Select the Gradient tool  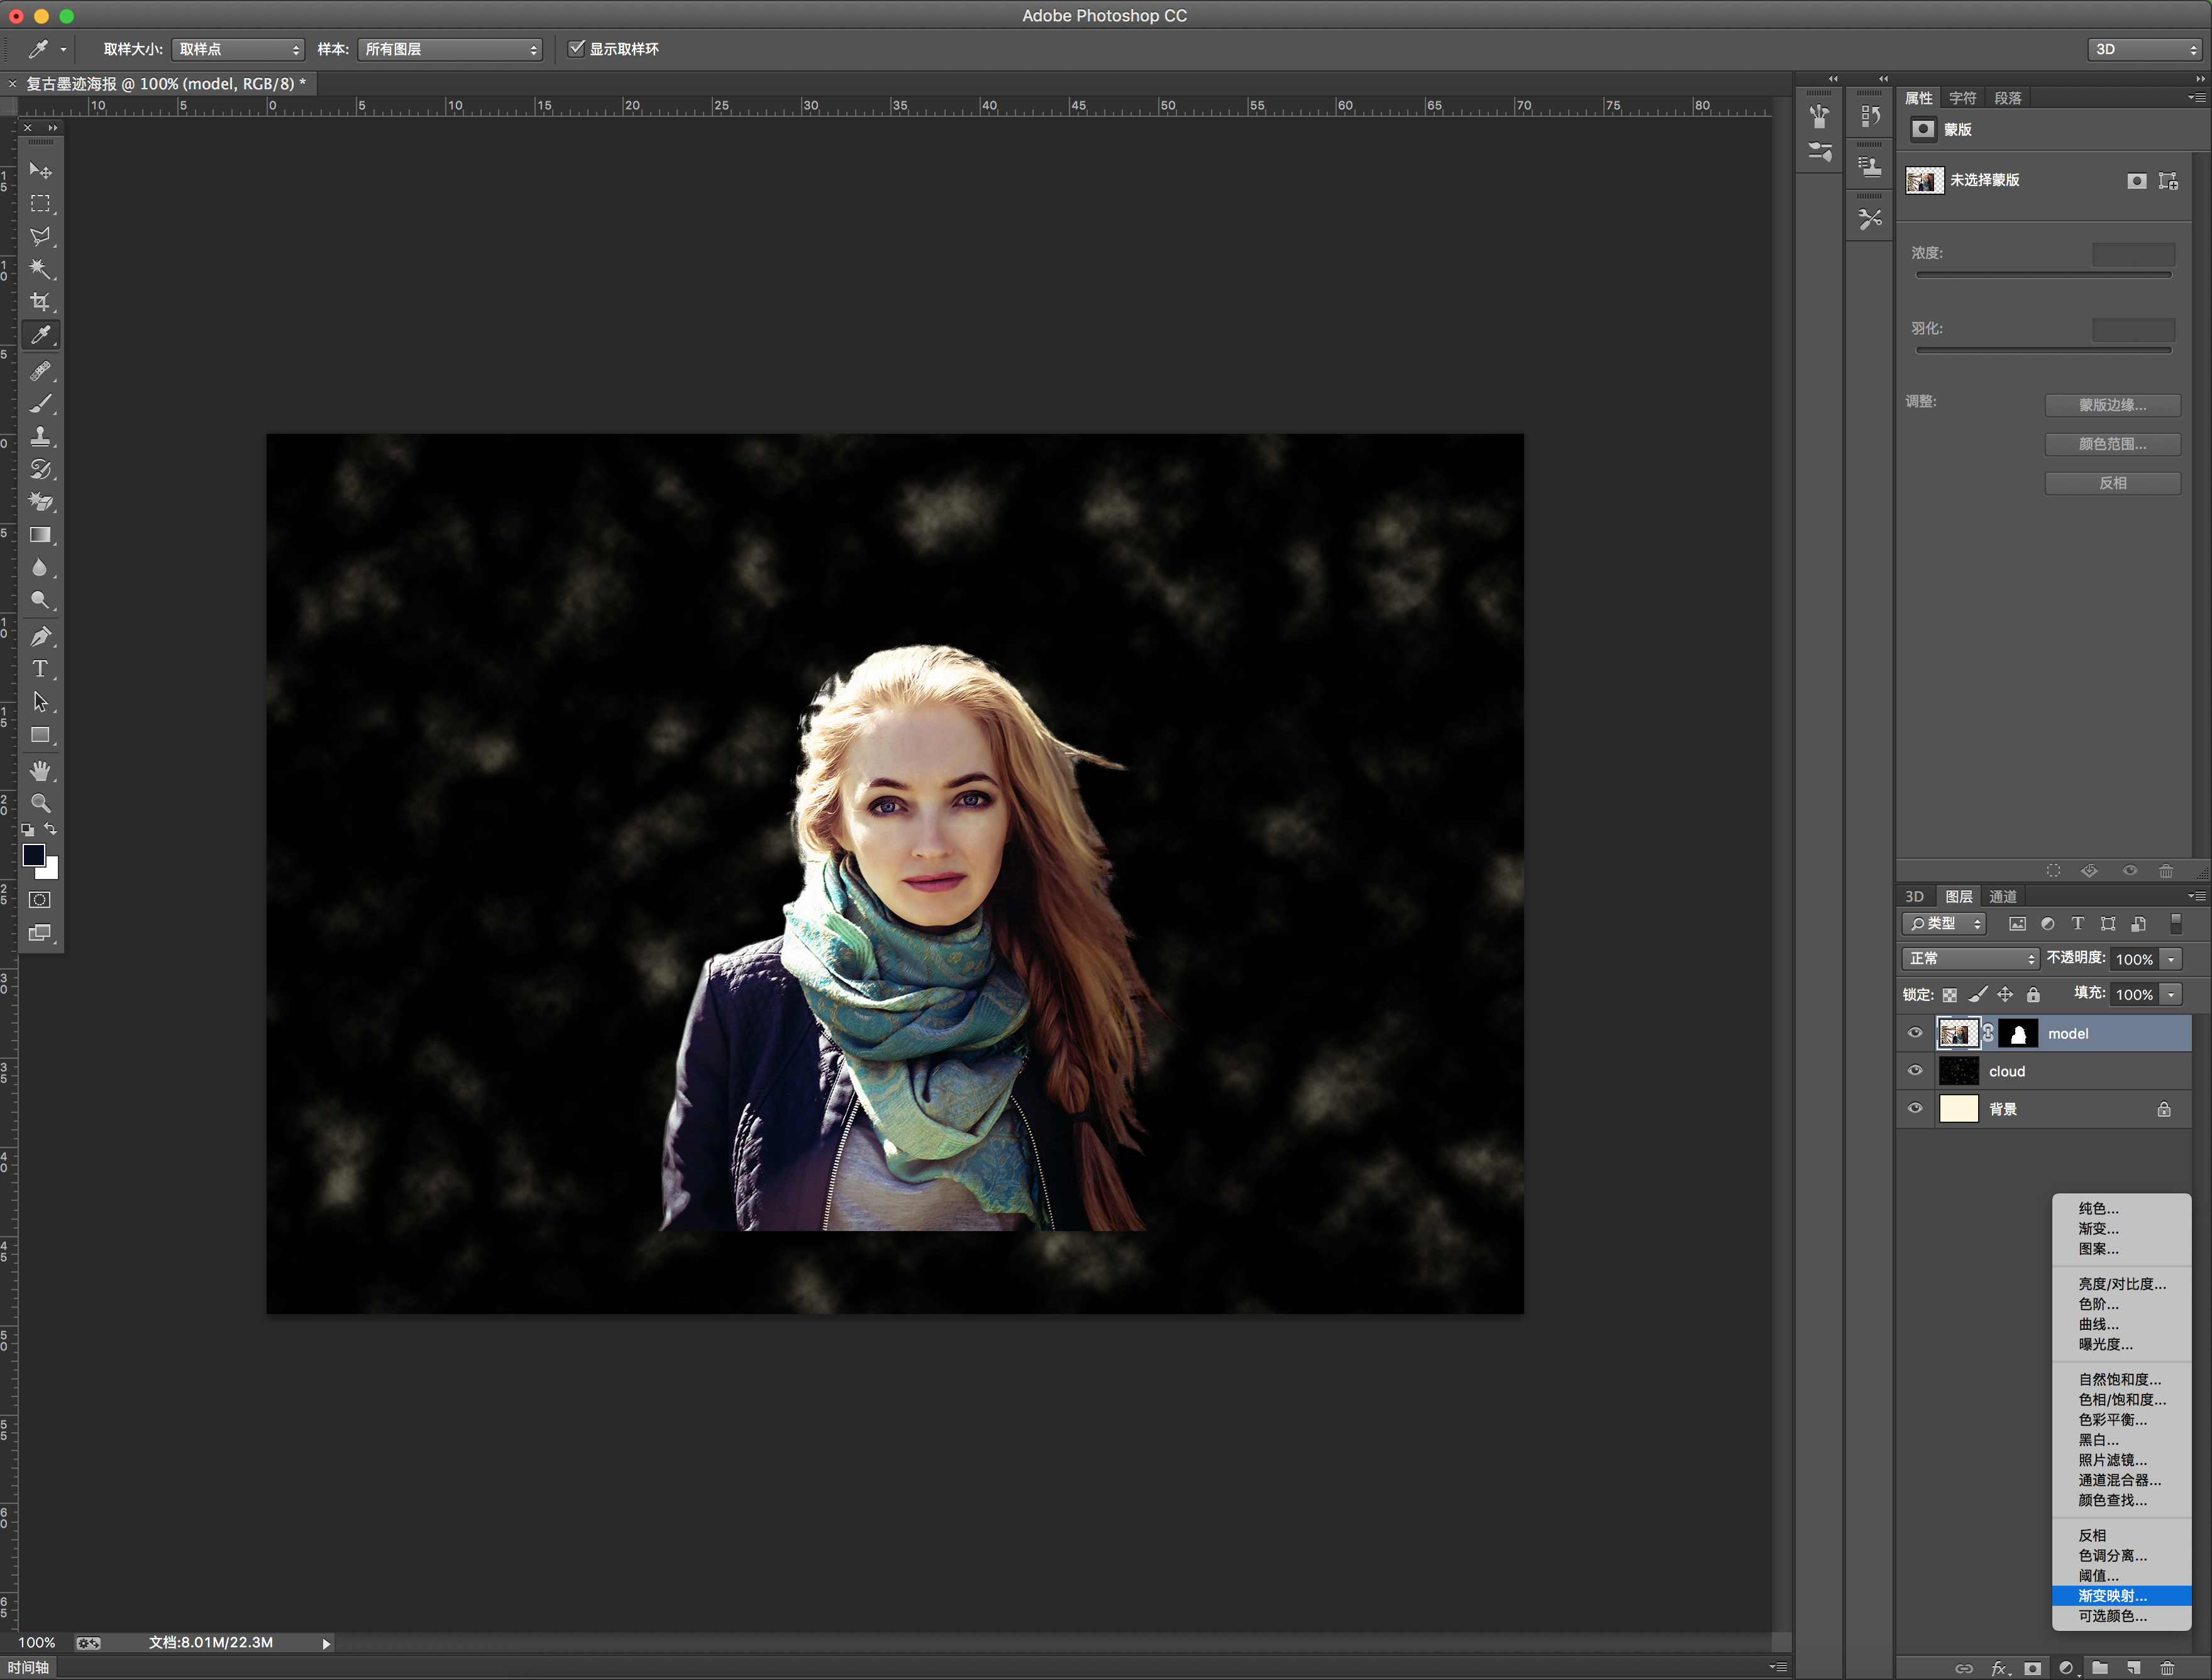(40, 535)
